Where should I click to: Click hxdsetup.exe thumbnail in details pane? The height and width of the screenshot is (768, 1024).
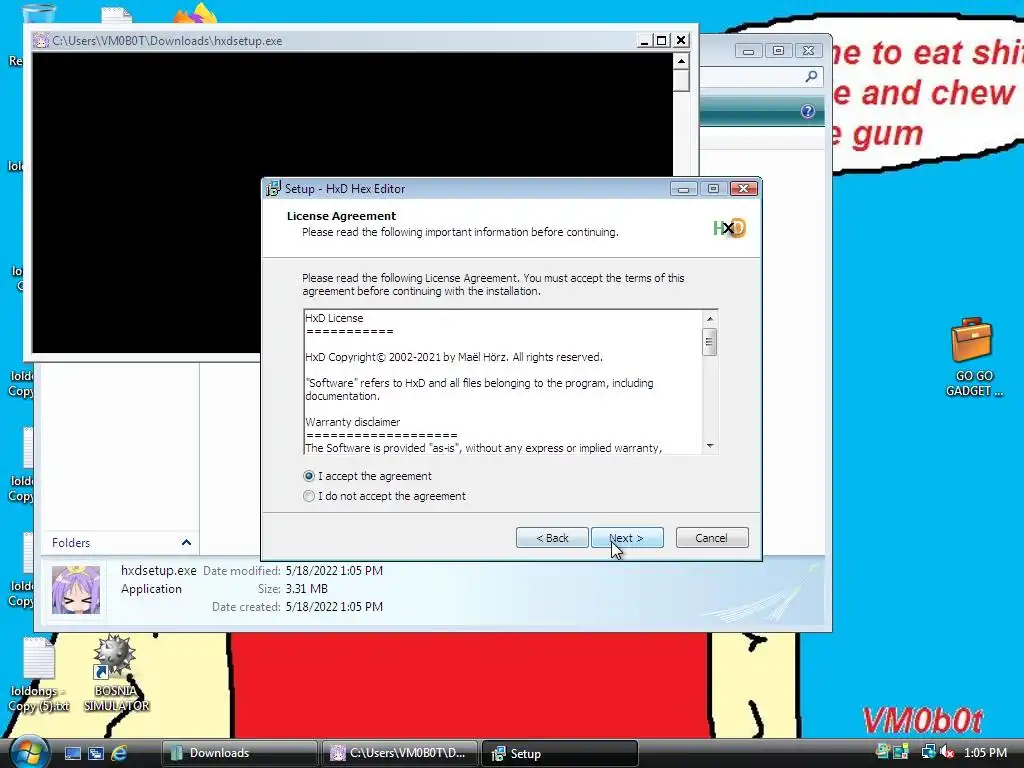(x=76, y=590)
